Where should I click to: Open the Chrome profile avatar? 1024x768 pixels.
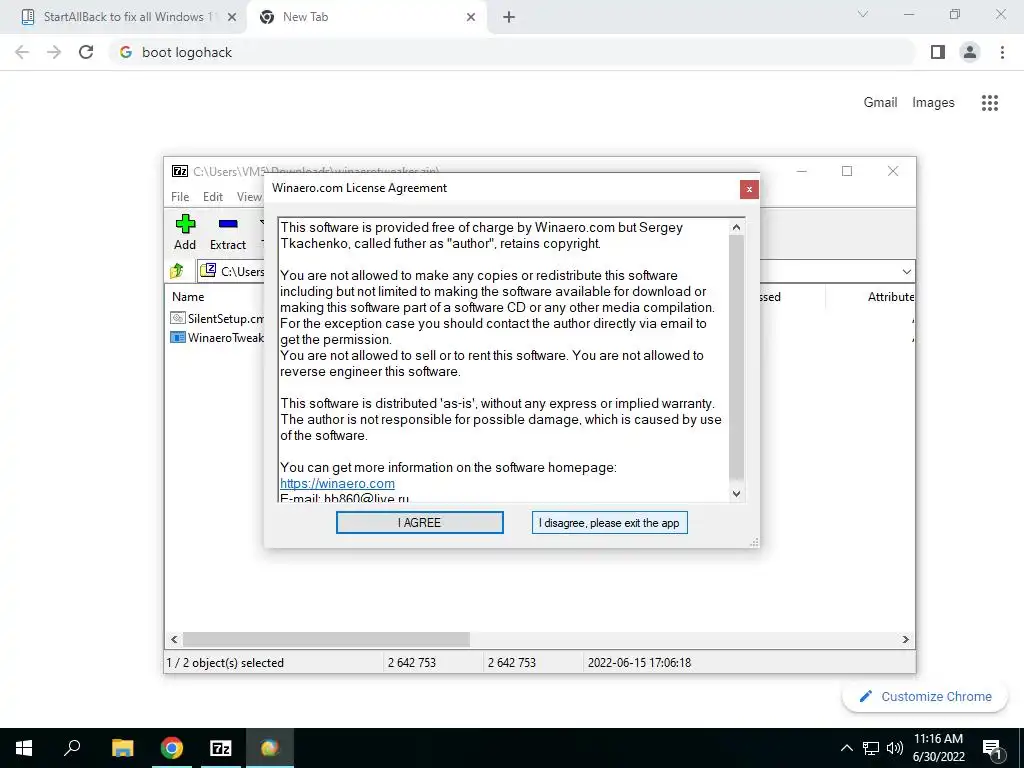pos(970,52)
